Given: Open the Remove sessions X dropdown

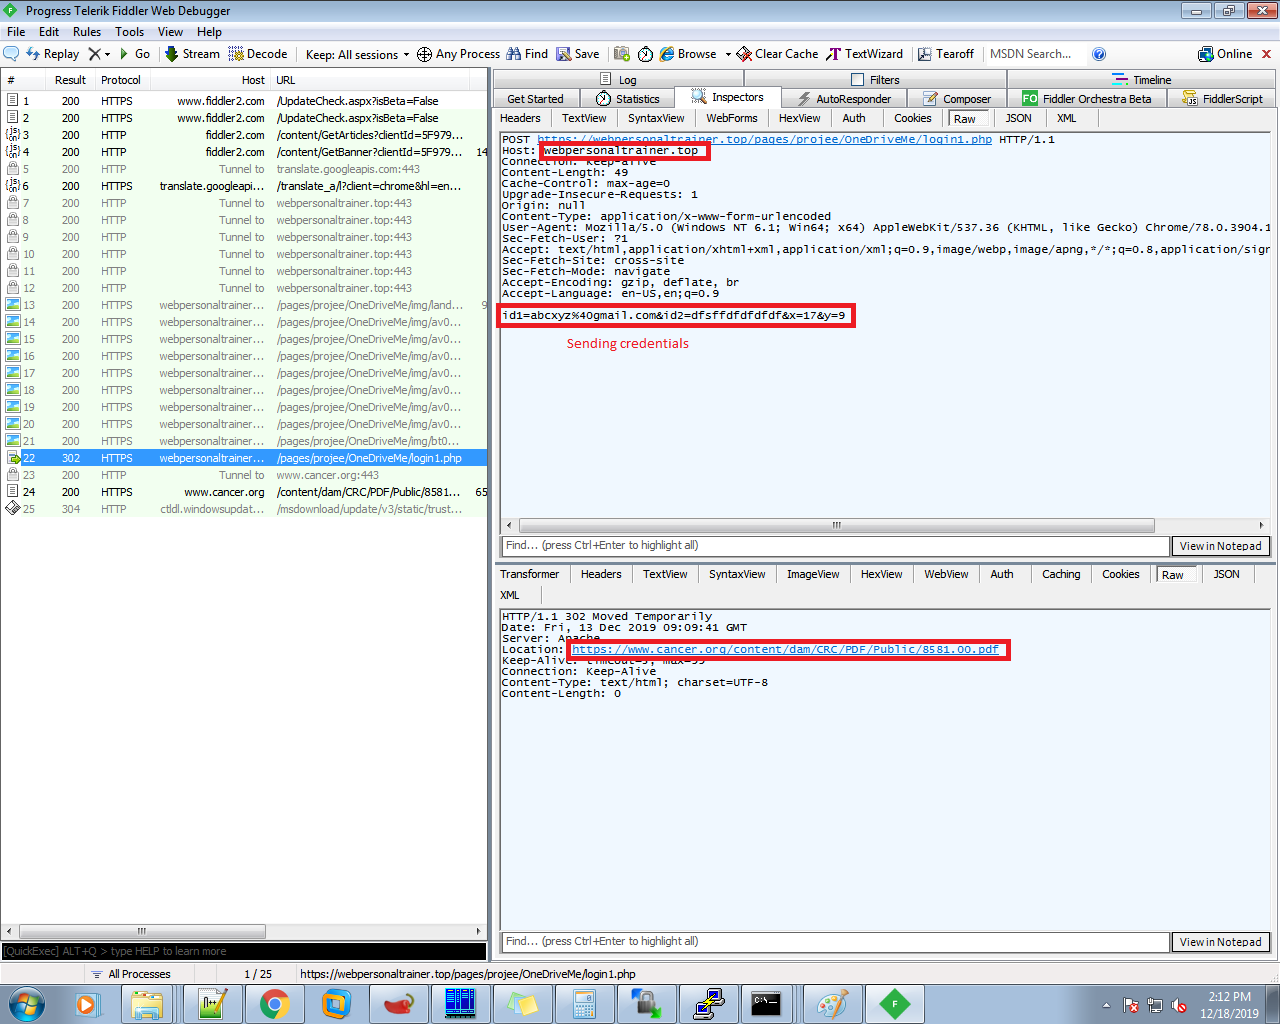Looking at the screenshot, I should [x=99, y=54].
